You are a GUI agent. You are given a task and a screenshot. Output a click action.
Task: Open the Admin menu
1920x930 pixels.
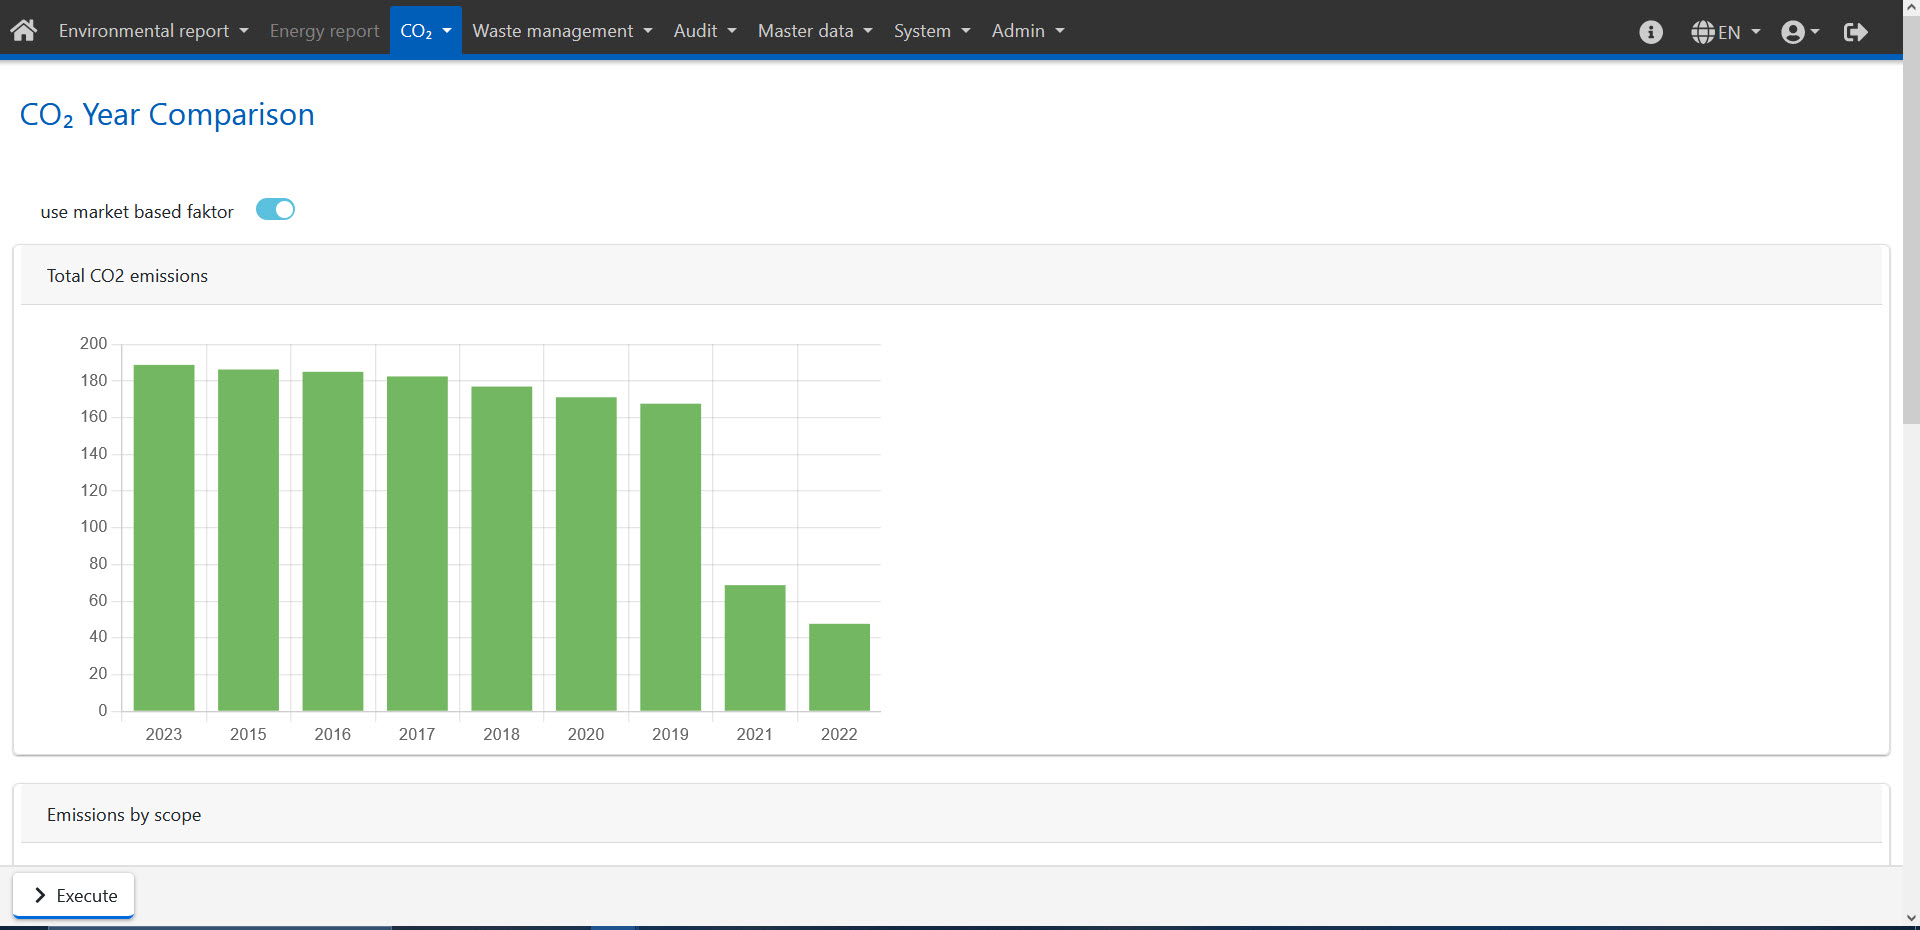(x=1027, y=31)
